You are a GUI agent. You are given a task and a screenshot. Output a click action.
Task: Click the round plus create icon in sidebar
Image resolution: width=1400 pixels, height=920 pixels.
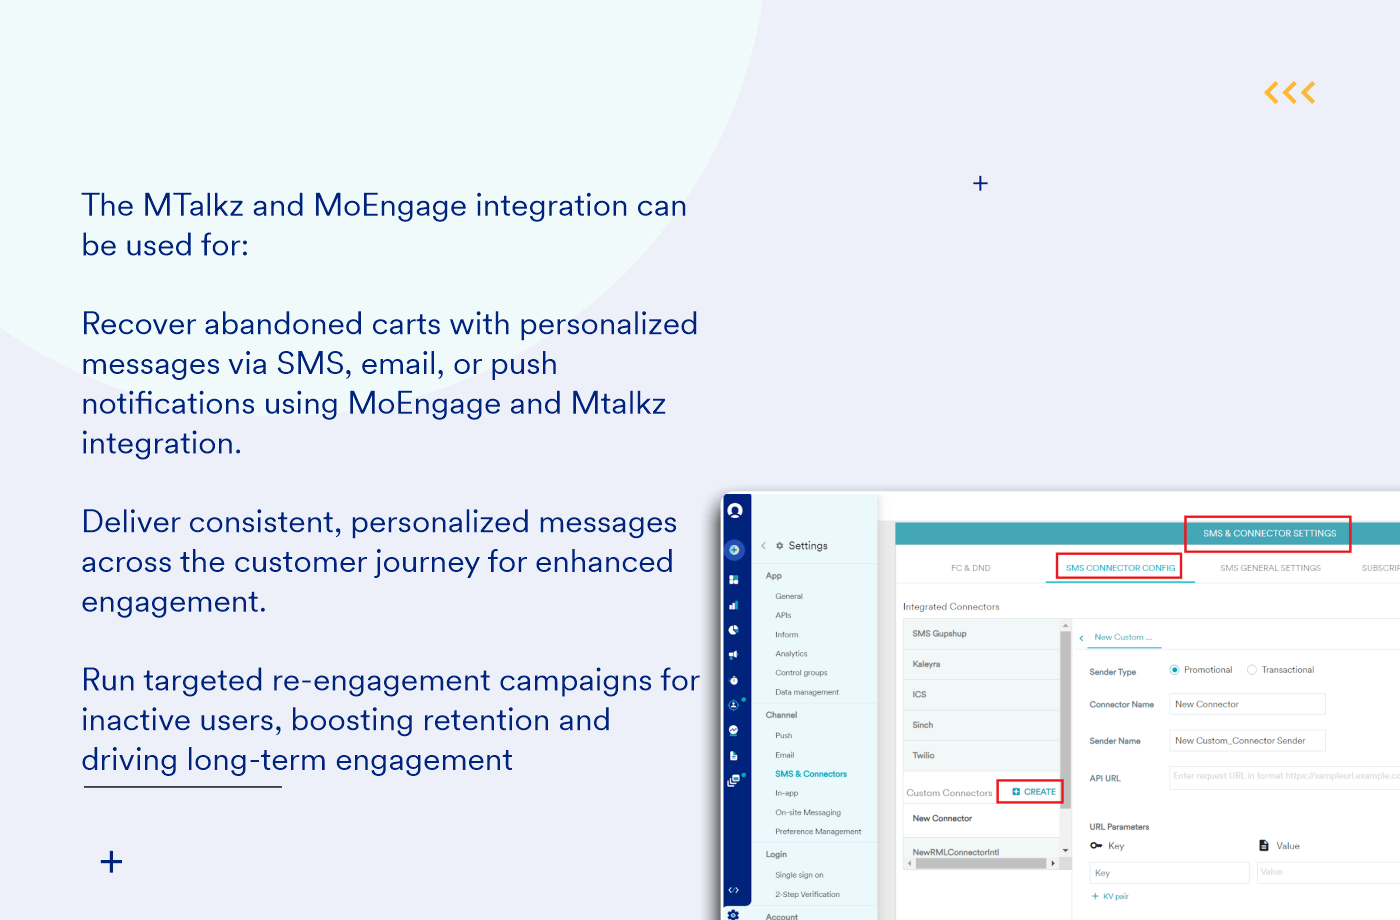pos(735,550)
